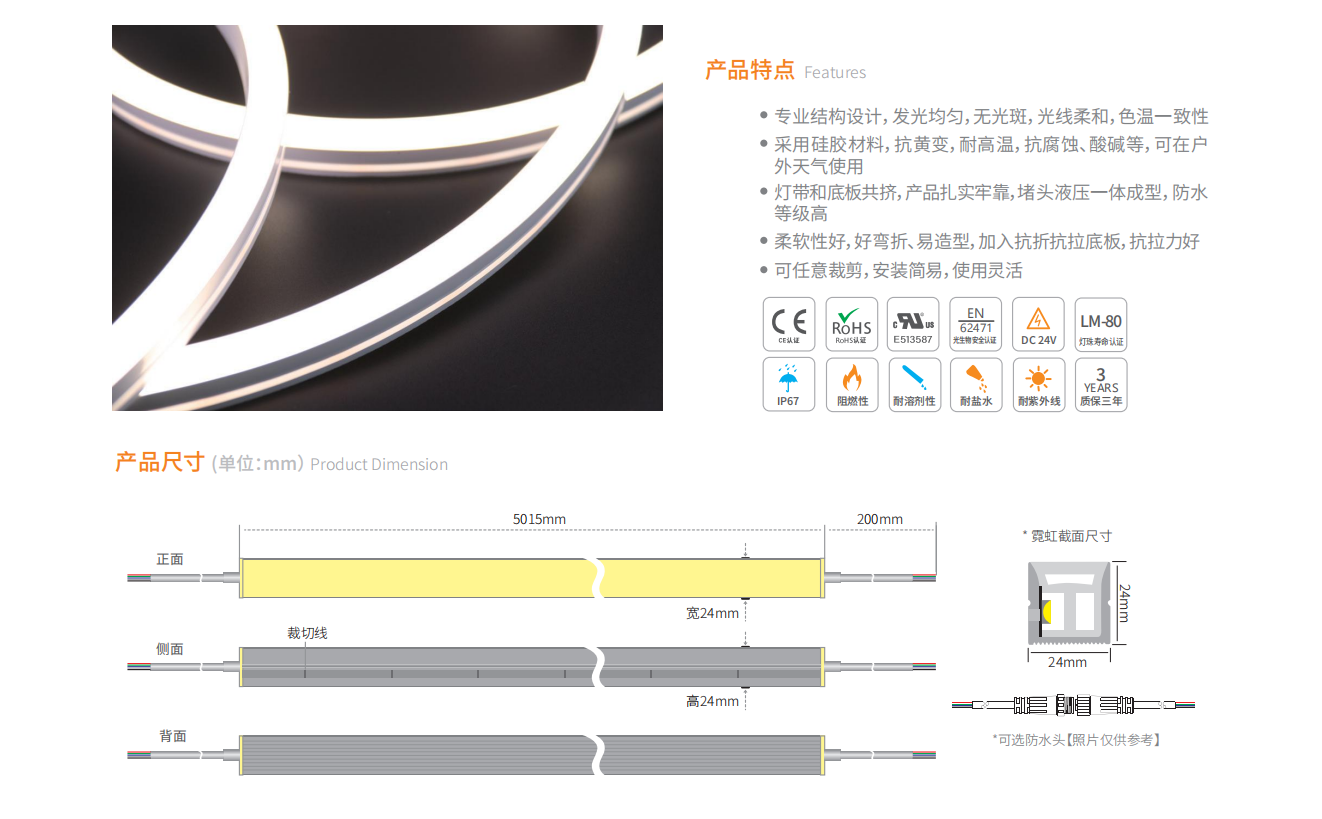1322x819 pixels.
Task: Click the 裁切线 cut line label
Action: pos(307,633)
